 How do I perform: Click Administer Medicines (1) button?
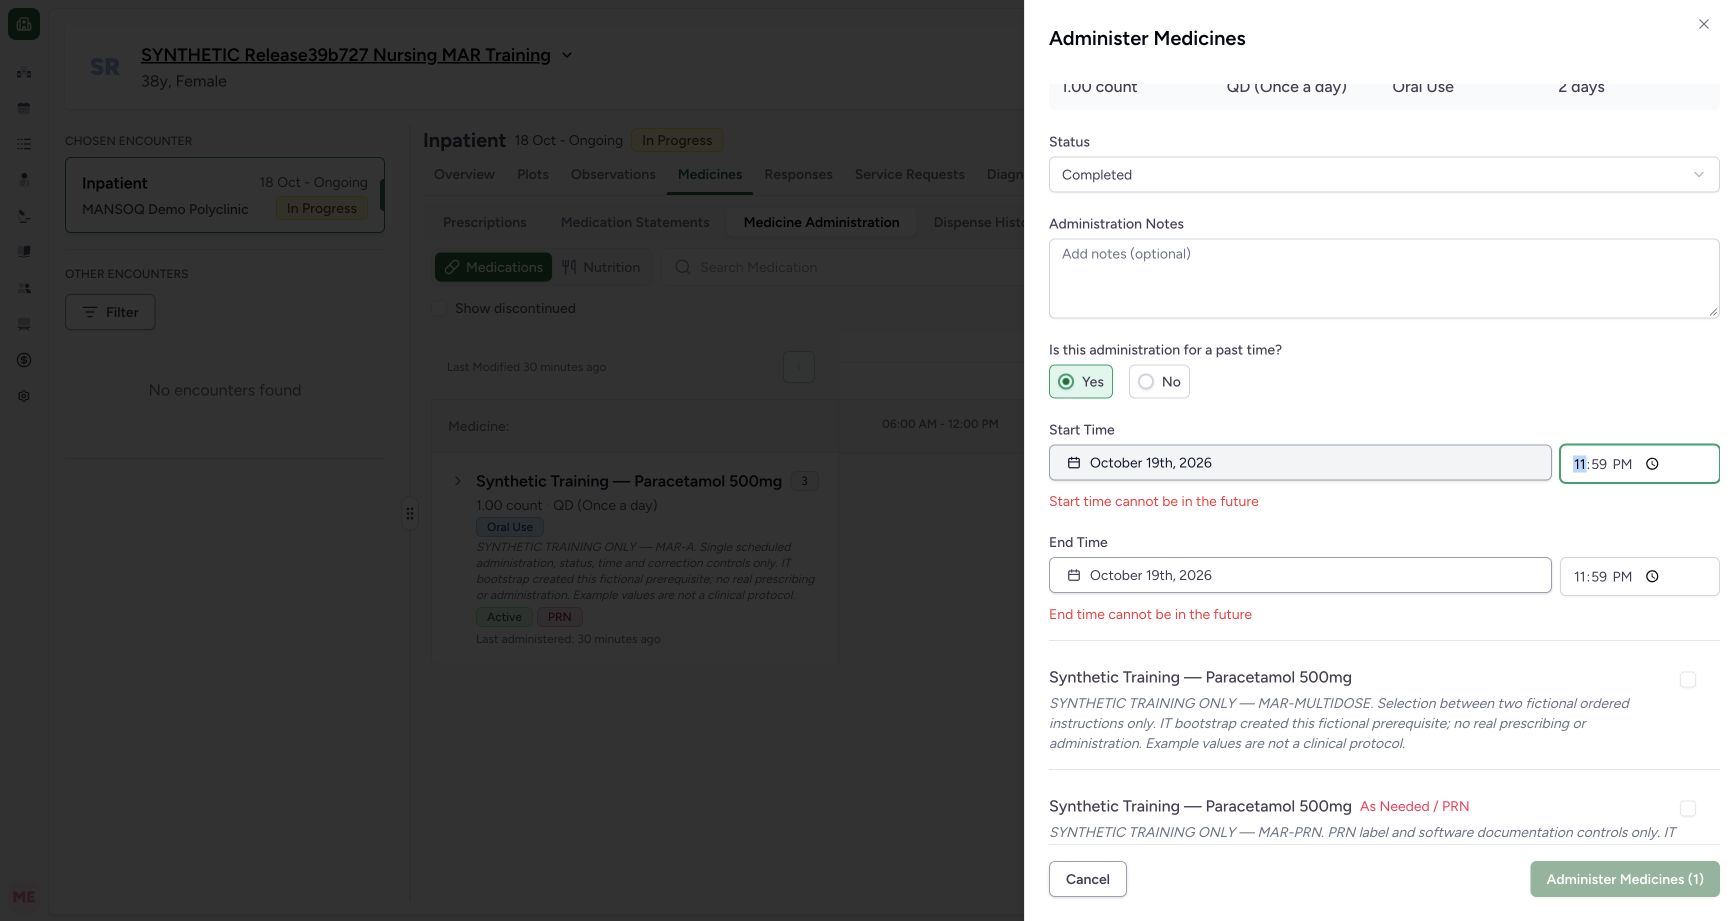[x=1625, y=879]
